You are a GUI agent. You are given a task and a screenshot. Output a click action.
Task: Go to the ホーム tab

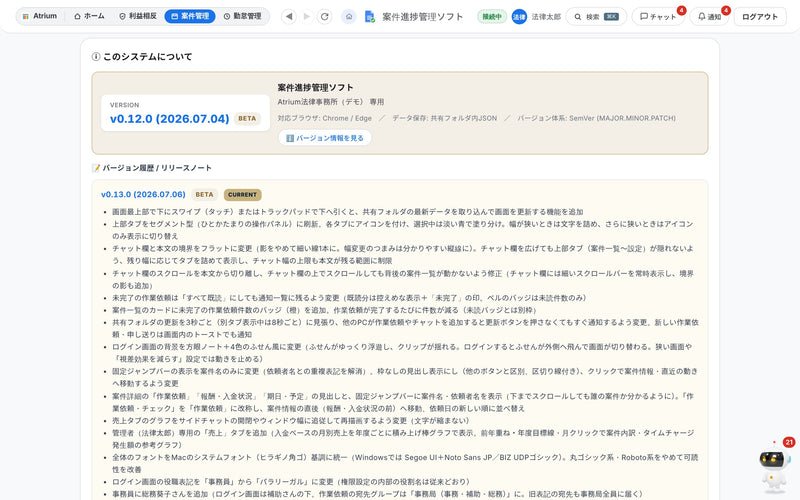tap(89, 16)
